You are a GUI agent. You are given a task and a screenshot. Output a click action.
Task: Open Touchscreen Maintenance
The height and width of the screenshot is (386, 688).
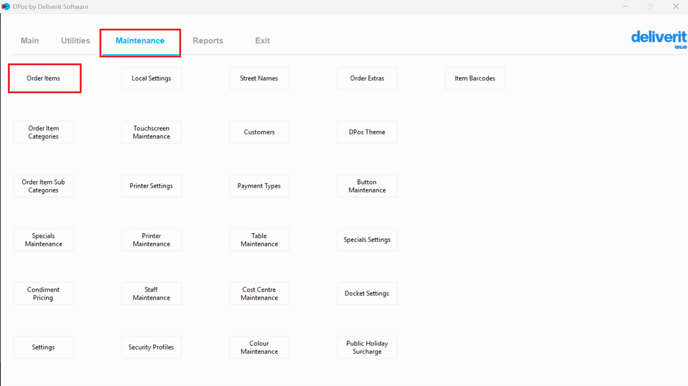(151, 132)
